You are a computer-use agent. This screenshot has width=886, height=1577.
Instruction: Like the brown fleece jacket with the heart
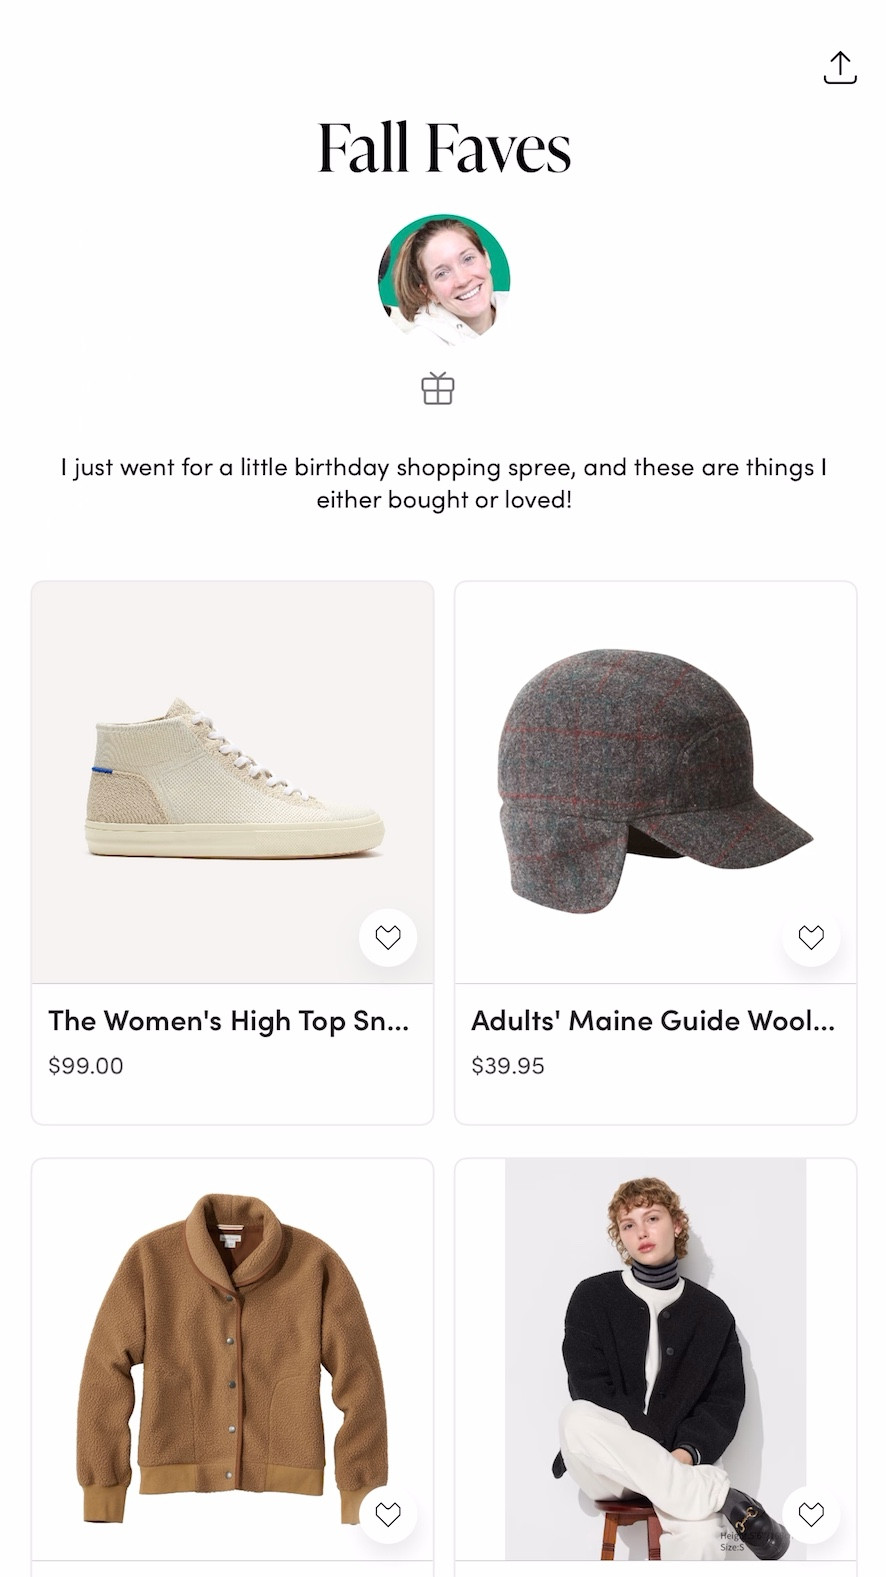388,1514
